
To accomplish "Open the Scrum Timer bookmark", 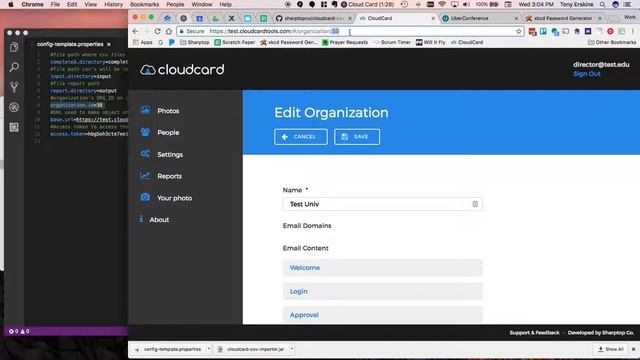I will click(x=392, y=42).
